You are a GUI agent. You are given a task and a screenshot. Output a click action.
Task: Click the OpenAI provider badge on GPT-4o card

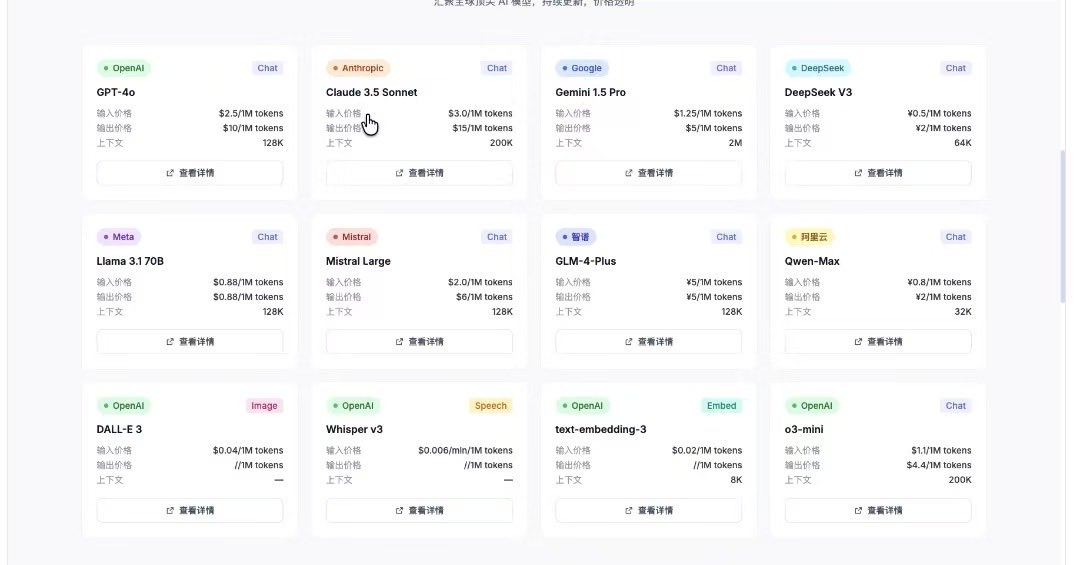tap(124, 68)
